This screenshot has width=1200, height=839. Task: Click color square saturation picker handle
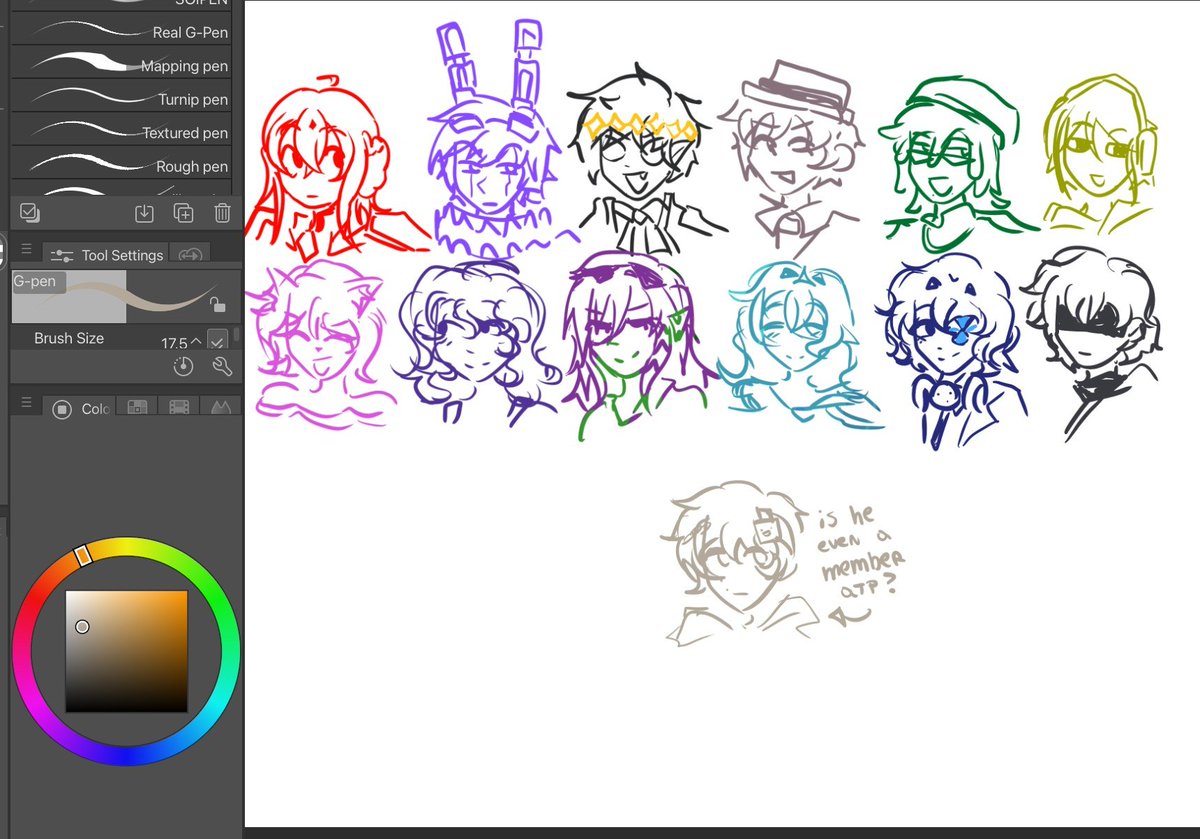[82, 627]
